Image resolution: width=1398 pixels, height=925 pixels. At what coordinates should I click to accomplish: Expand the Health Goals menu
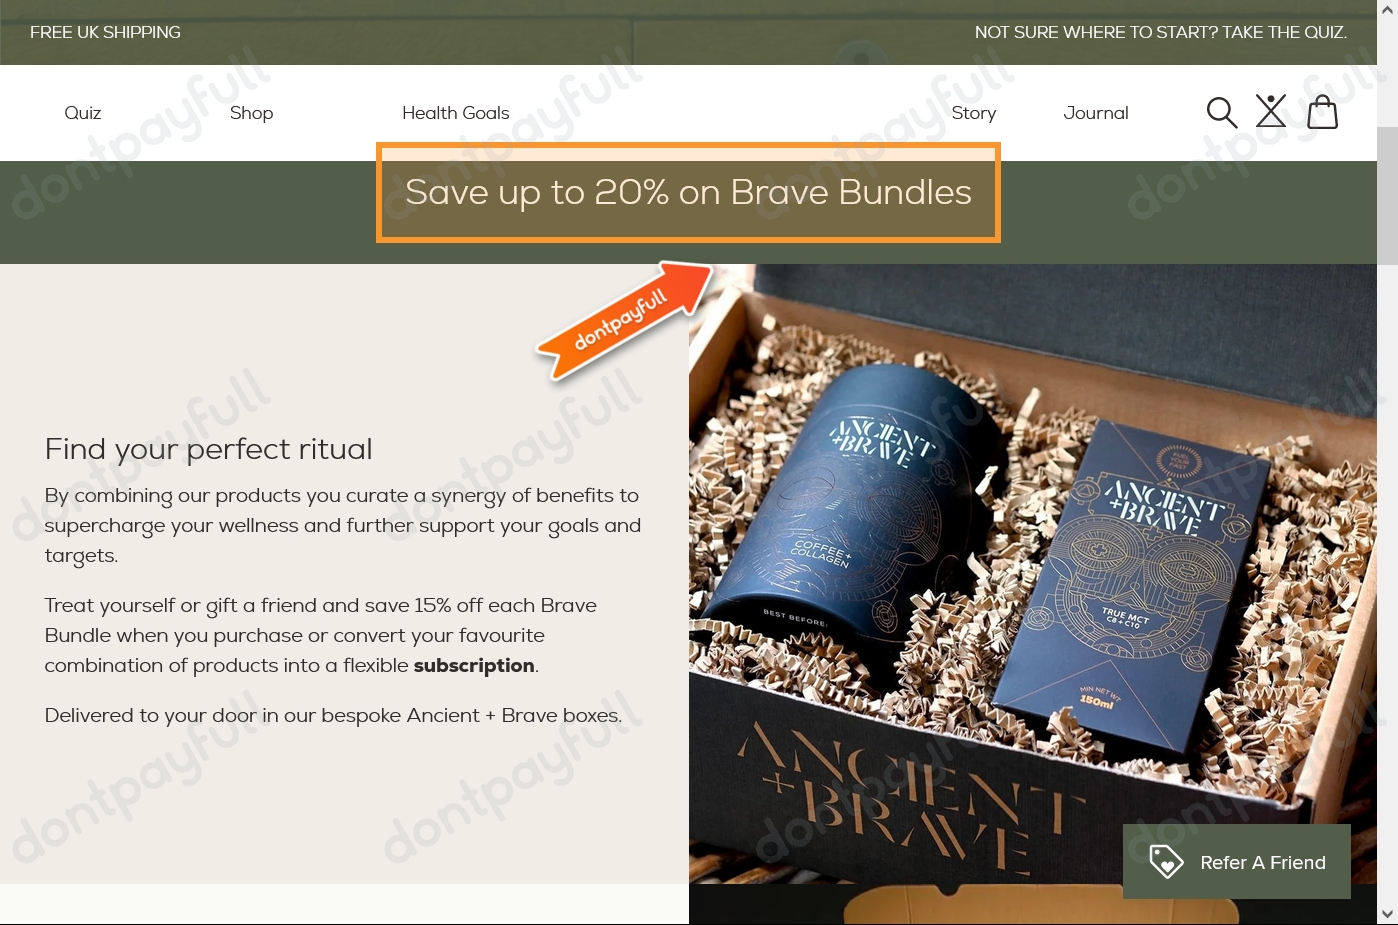456,113
